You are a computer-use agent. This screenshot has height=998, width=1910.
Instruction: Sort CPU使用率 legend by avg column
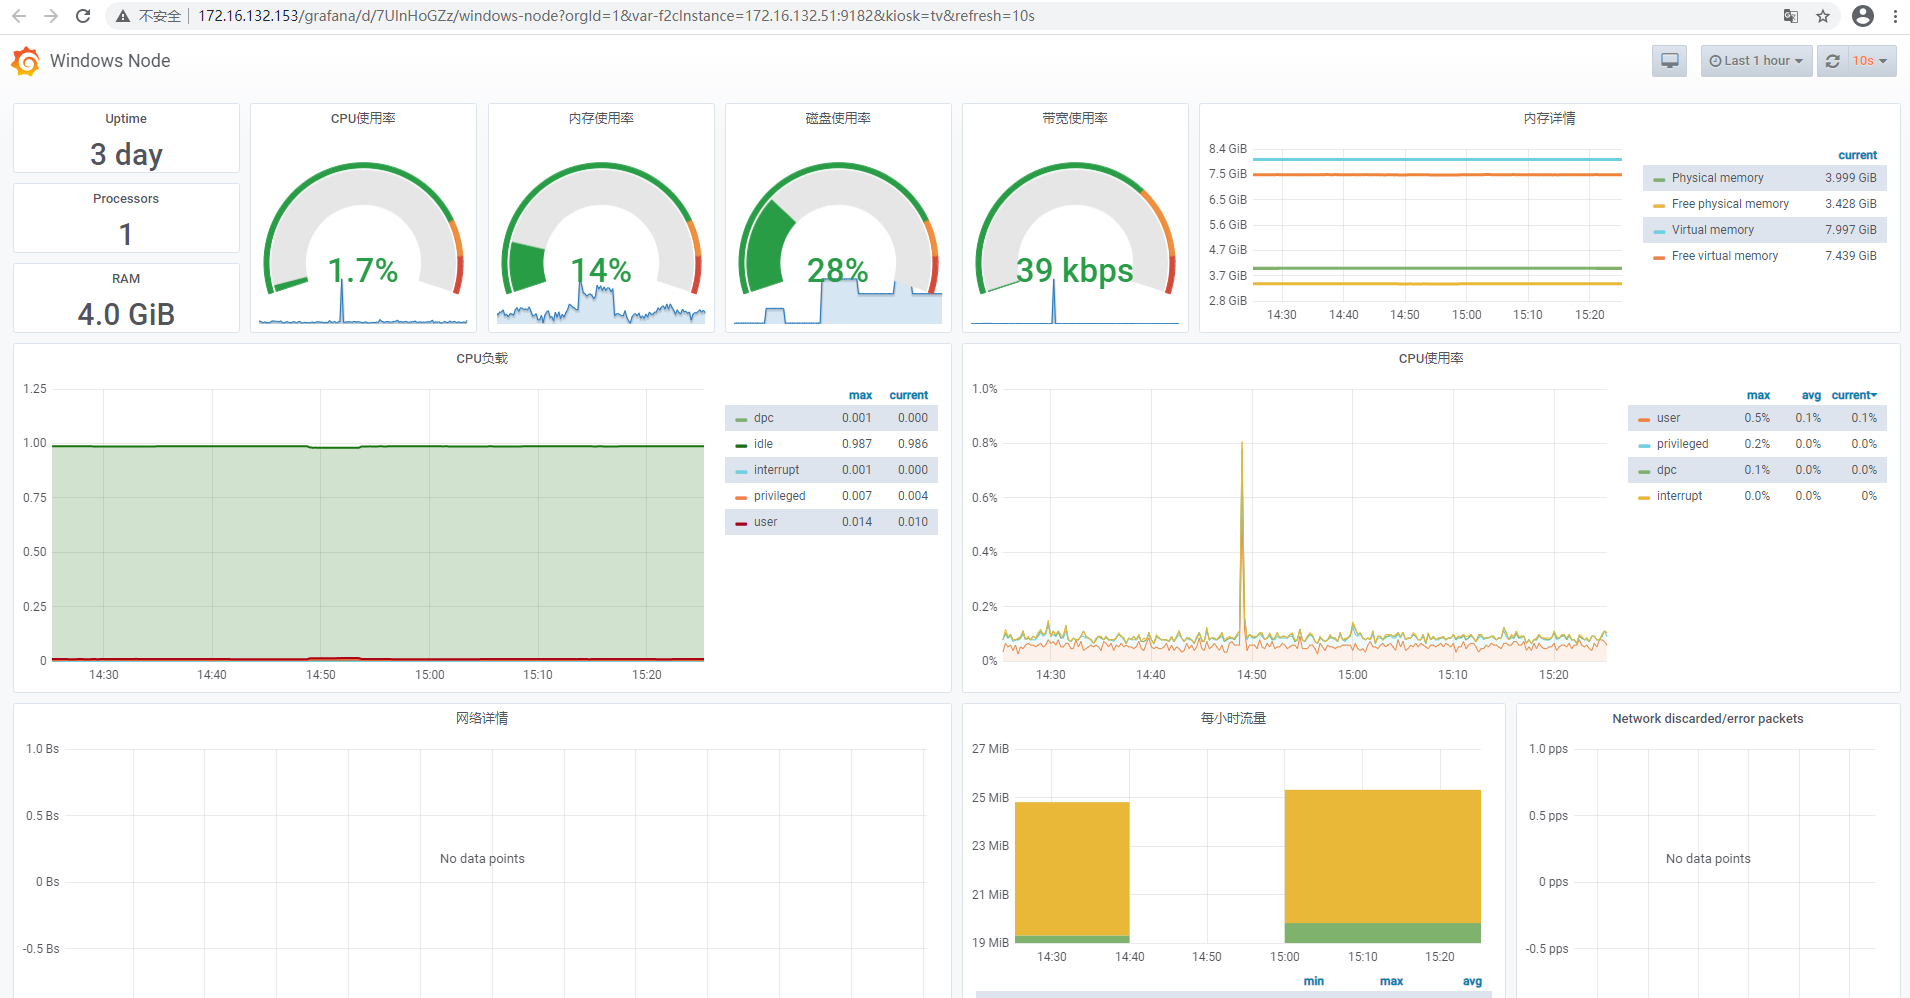tap(1811, 395)
